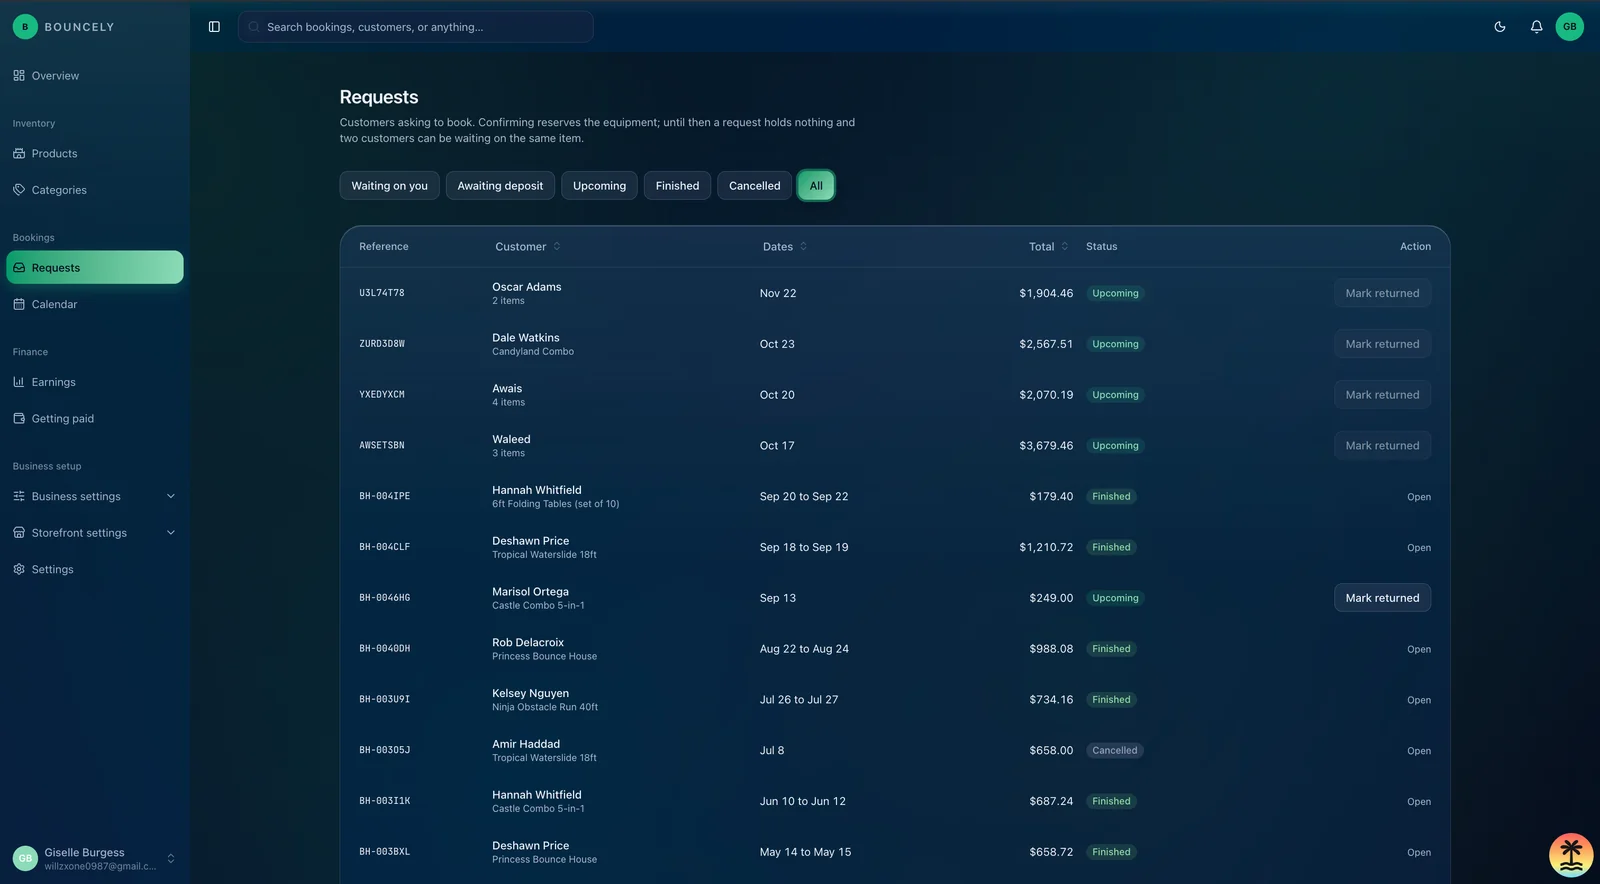This screenshot has width=1600, height=884.
Task: Click the Business settings sliders icon
Action: coord(19,496)
